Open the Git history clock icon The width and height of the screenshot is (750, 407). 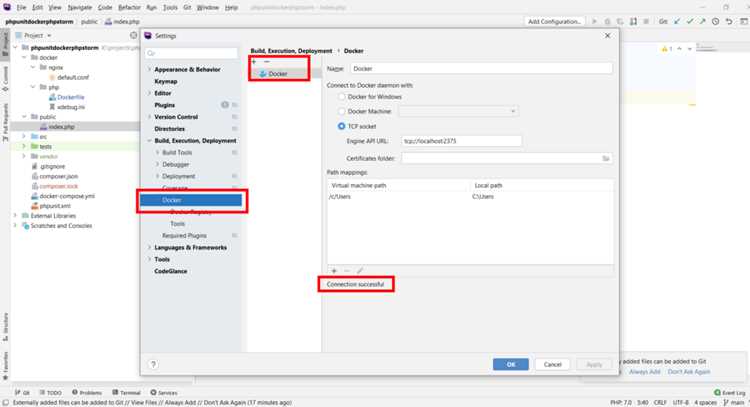point(716,22)
